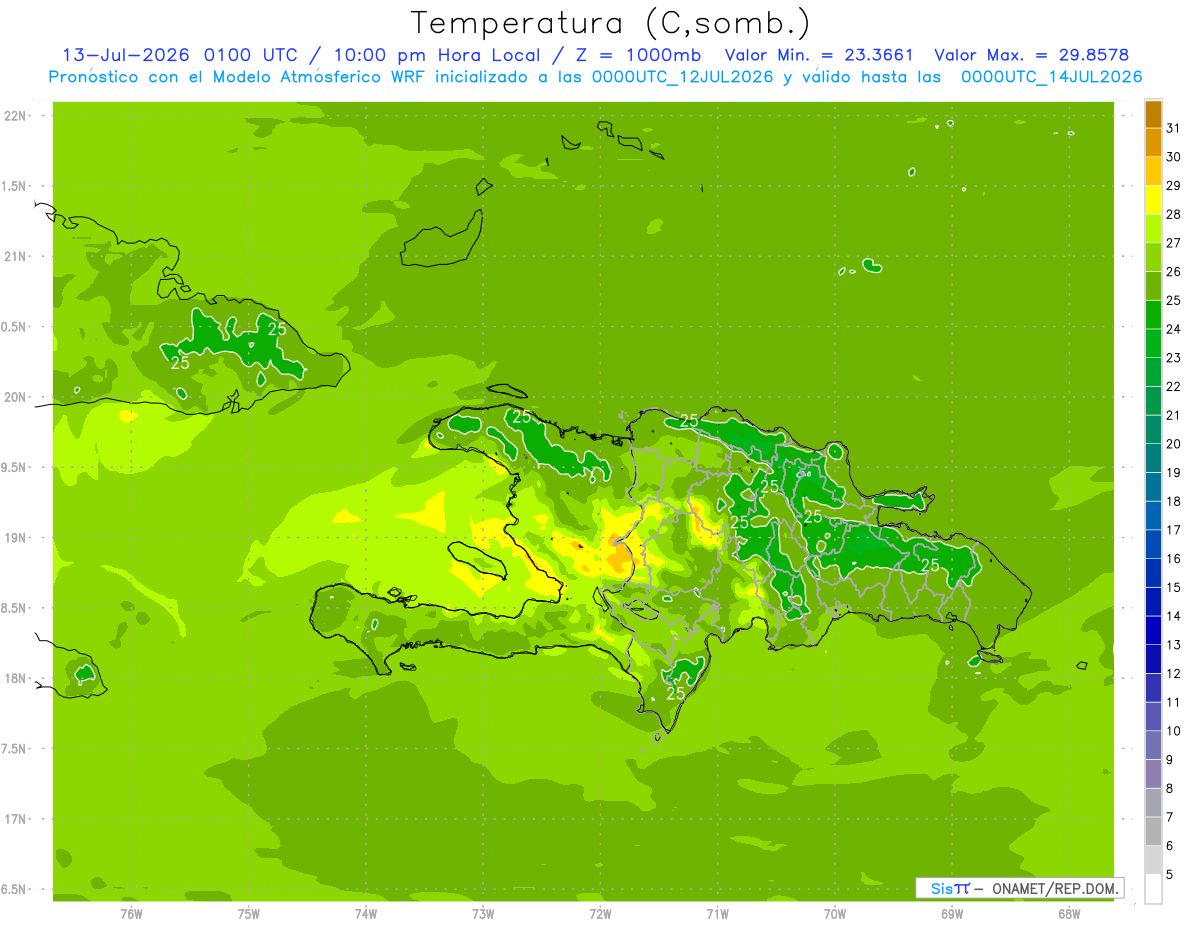Select the "0000UTC_12JUL2026" initialization time

[682, 77]
